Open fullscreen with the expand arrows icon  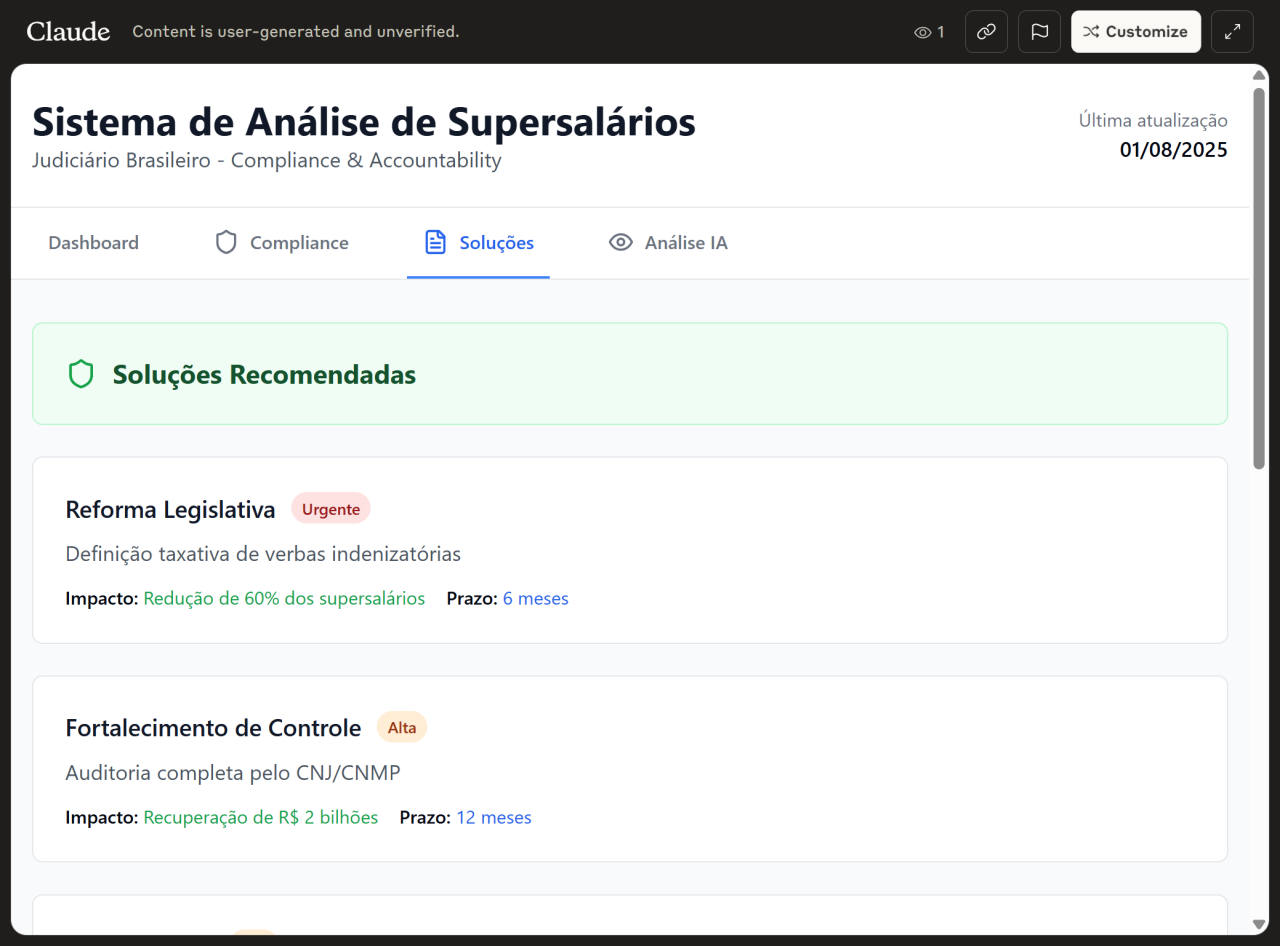[1232, 32]
